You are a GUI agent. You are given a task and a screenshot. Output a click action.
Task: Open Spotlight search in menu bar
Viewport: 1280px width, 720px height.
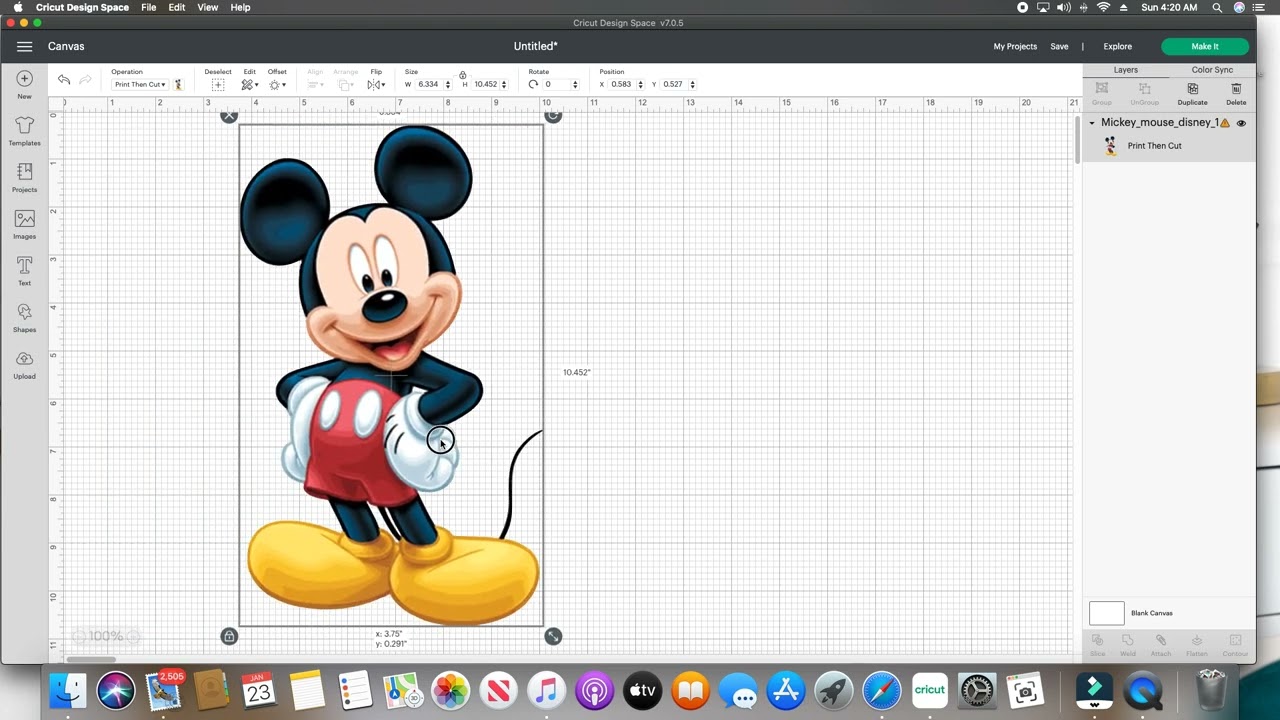pos(1217,7)
